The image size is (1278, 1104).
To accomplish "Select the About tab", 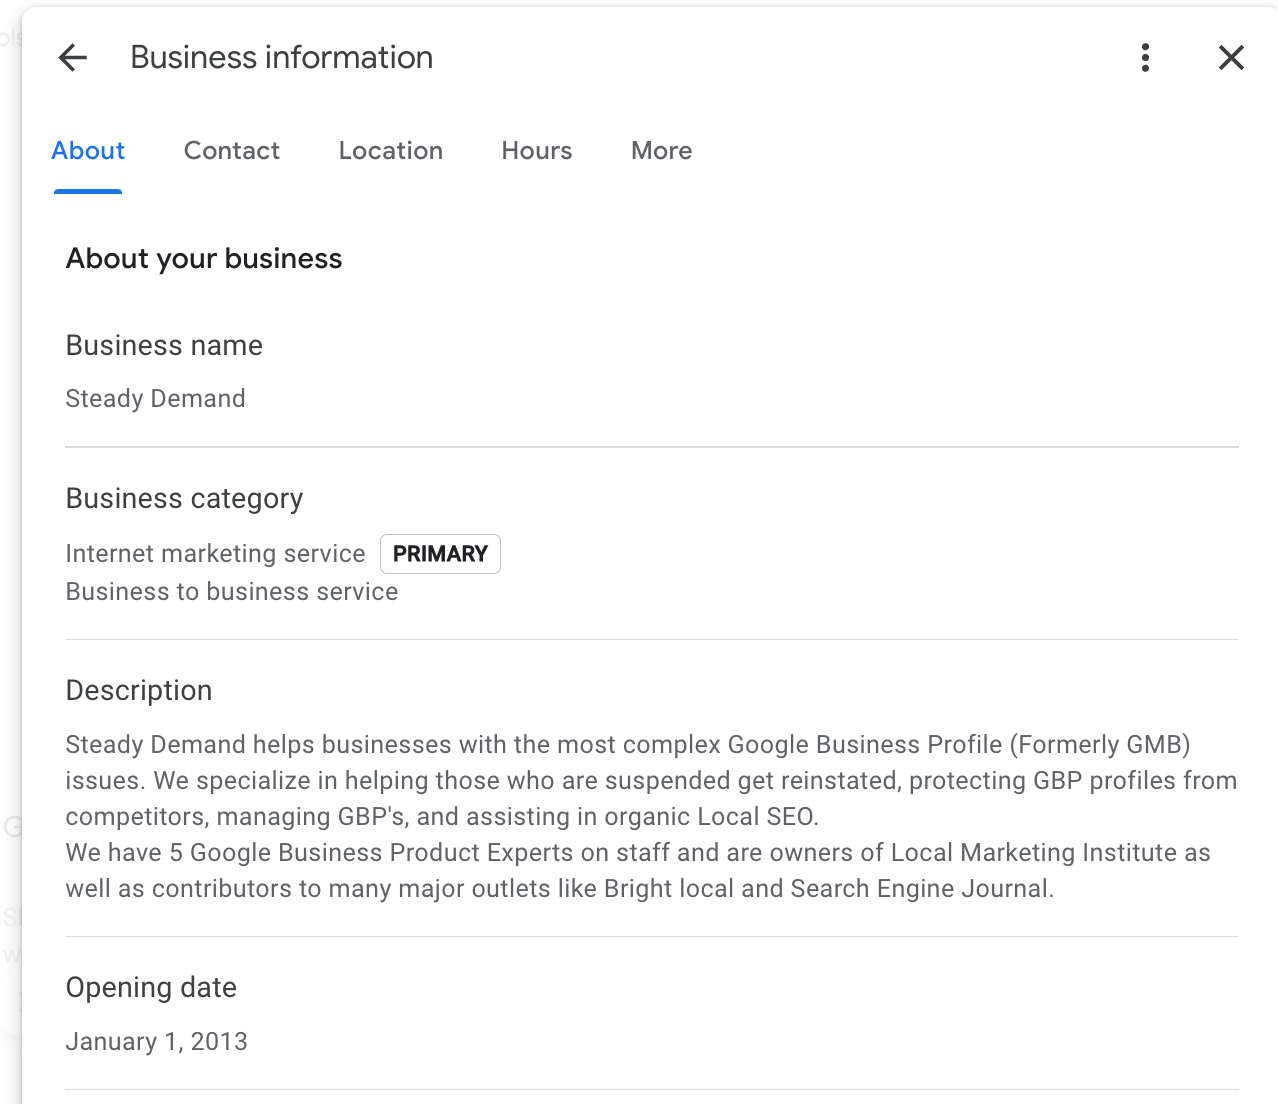I will (x=88, y=151).
